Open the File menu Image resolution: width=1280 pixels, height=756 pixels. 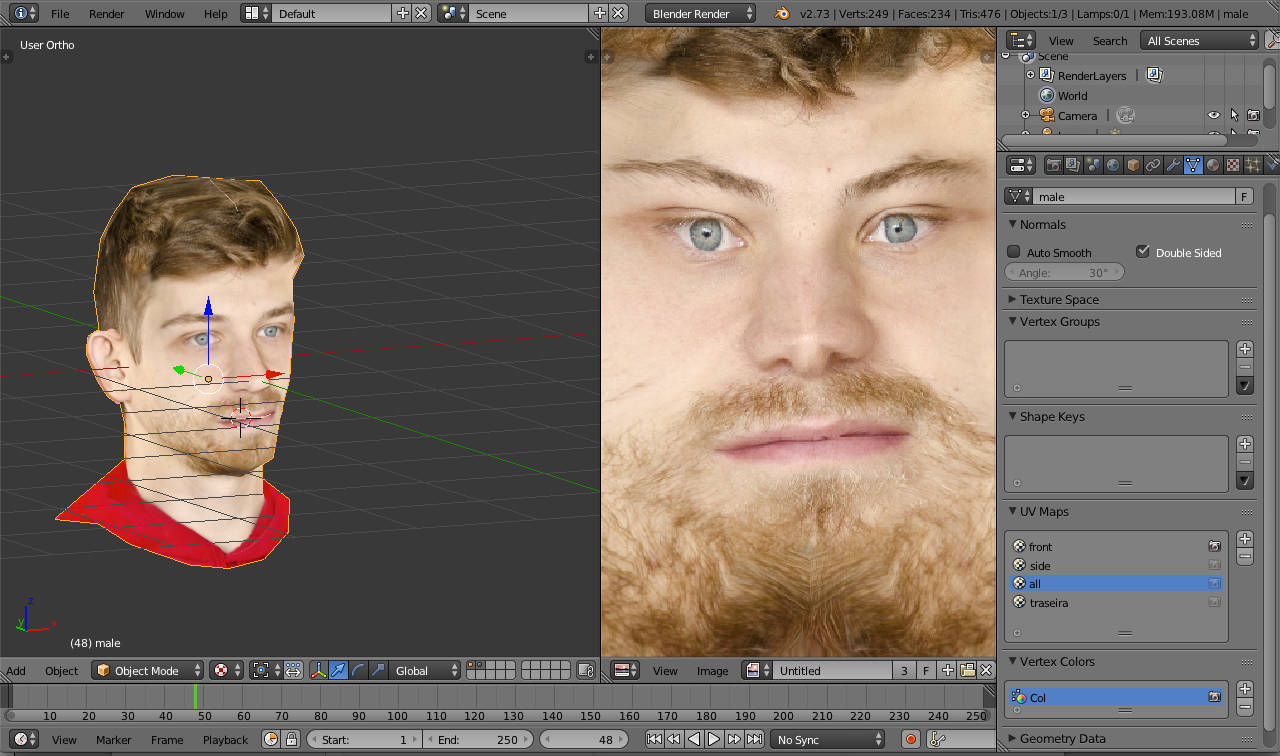[60, 14]
